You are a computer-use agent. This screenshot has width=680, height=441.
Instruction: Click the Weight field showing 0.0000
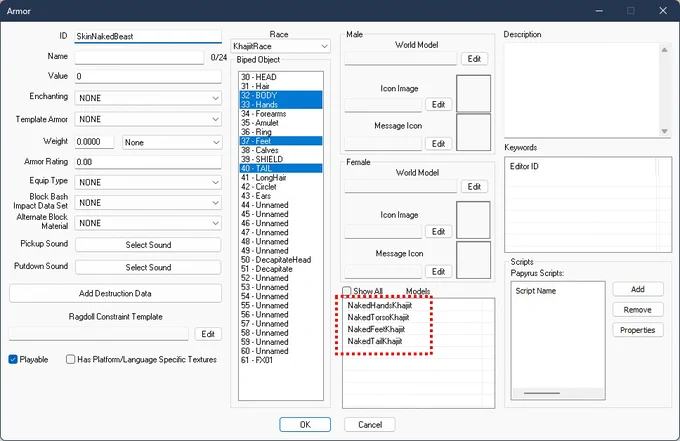[x=94, y=142]
